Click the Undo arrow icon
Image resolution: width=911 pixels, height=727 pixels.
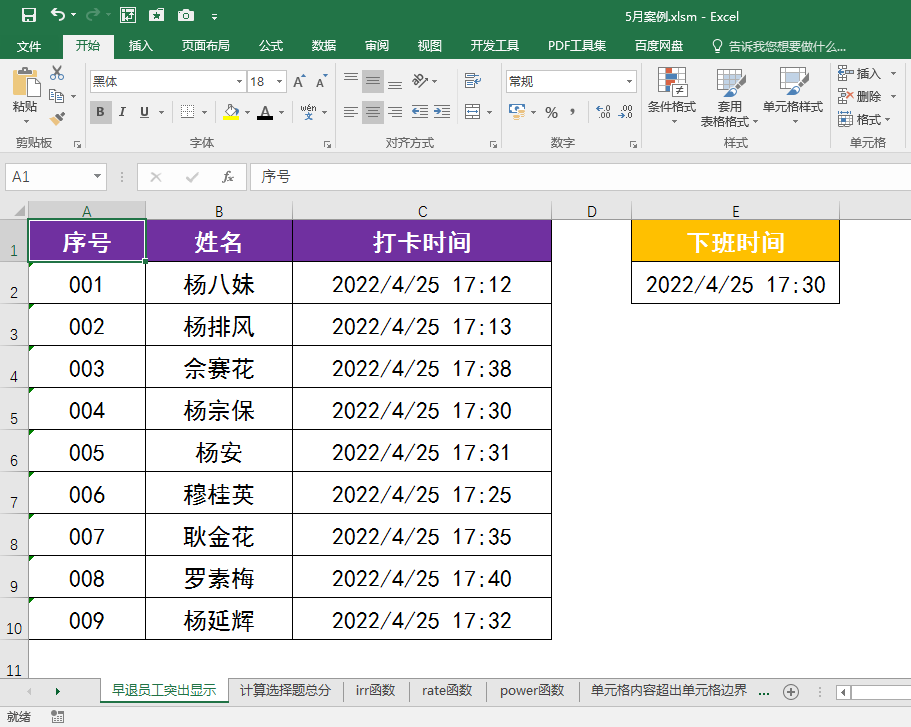tap(58, 15)
